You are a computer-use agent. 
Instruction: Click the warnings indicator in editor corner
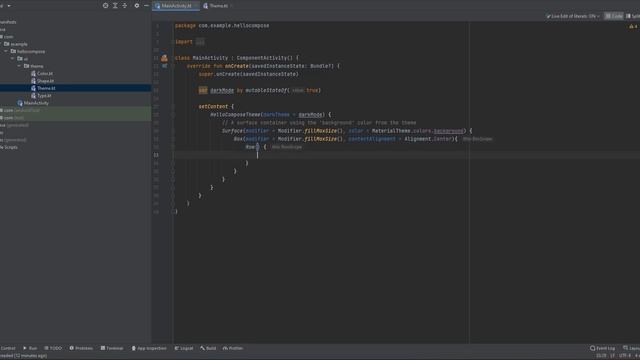click(633, 26)
